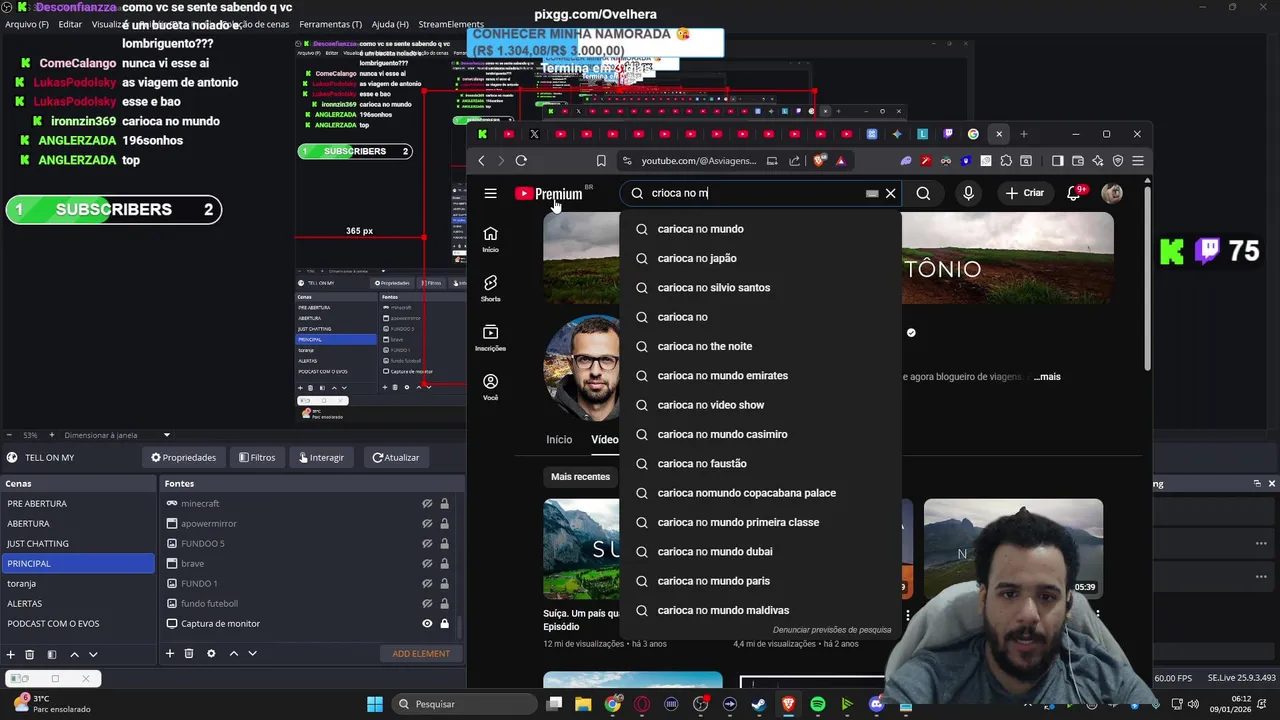
Task: Click the Interagir button
Action: [x=321, y=457]
